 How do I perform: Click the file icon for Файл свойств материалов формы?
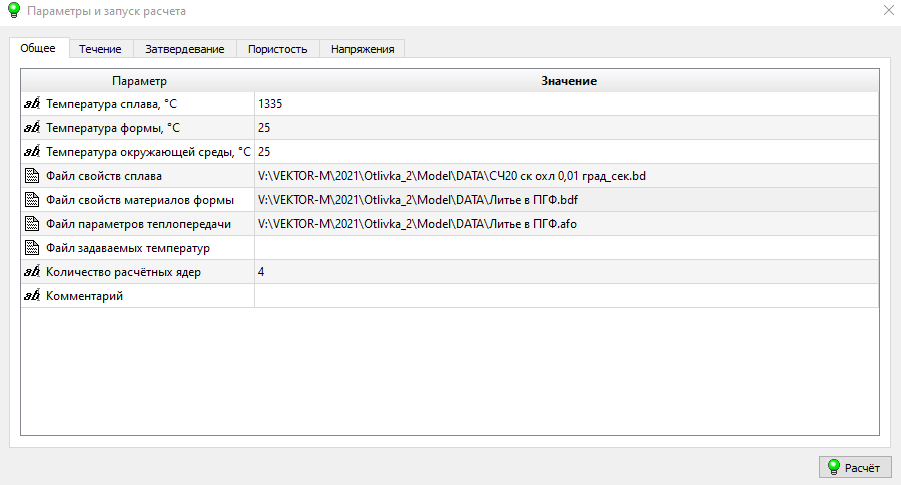pos(31,200)
